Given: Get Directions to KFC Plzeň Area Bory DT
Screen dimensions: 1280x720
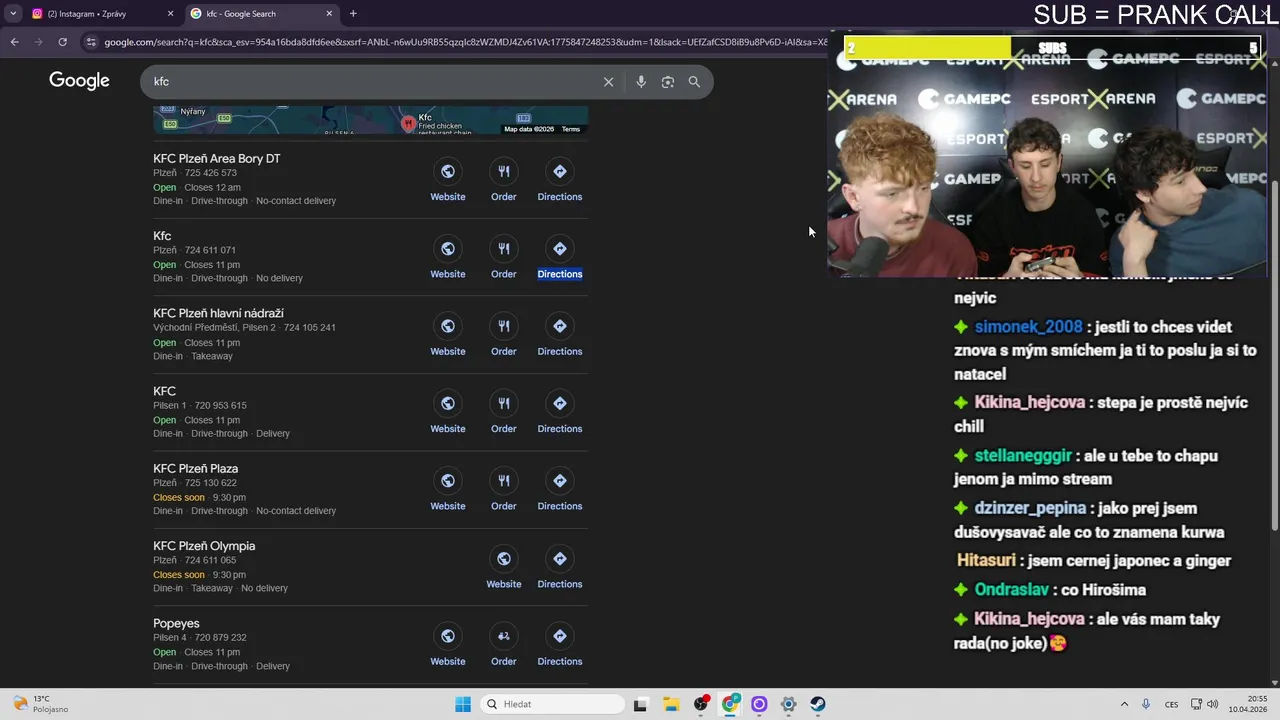Looking at the screenshot, I should [x=560, y=182].
